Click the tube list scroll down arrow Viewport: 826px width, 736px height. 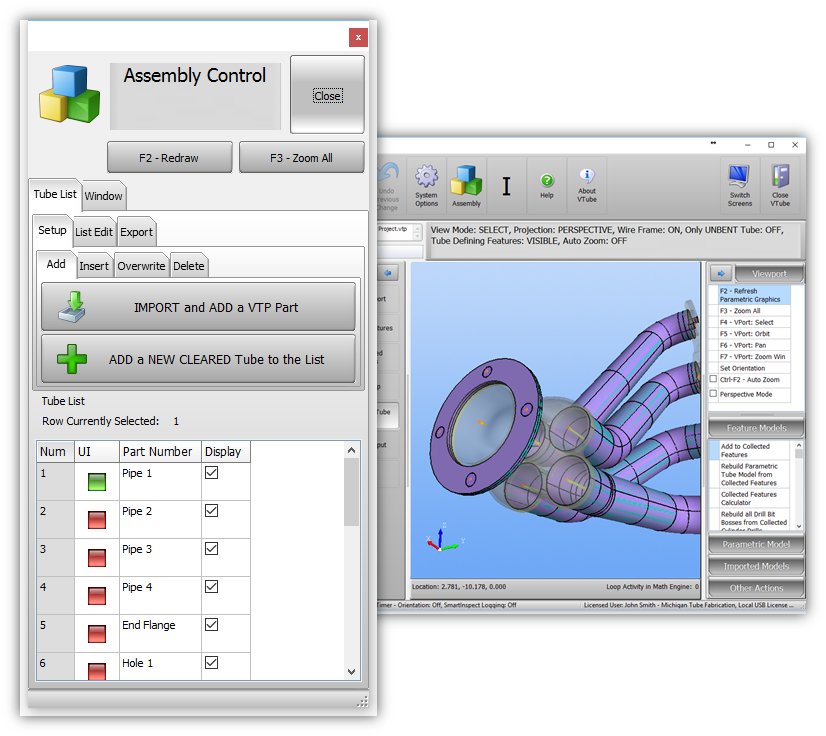(351, 672)
